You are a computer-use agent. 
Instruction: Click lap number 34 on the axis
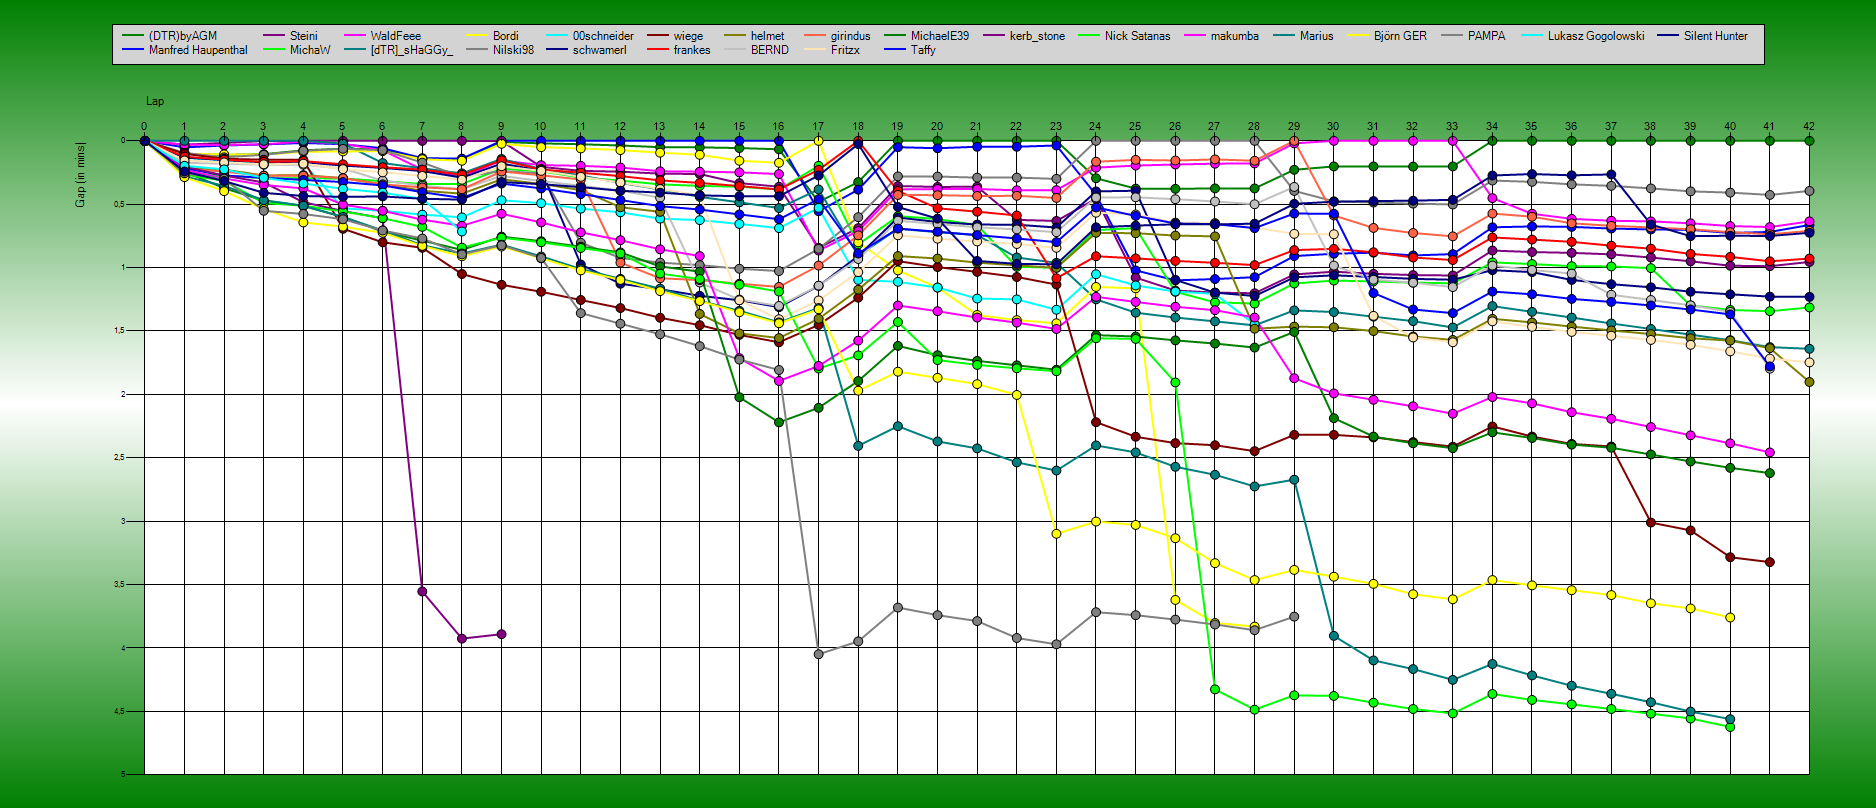click(x=1492, y=127)
